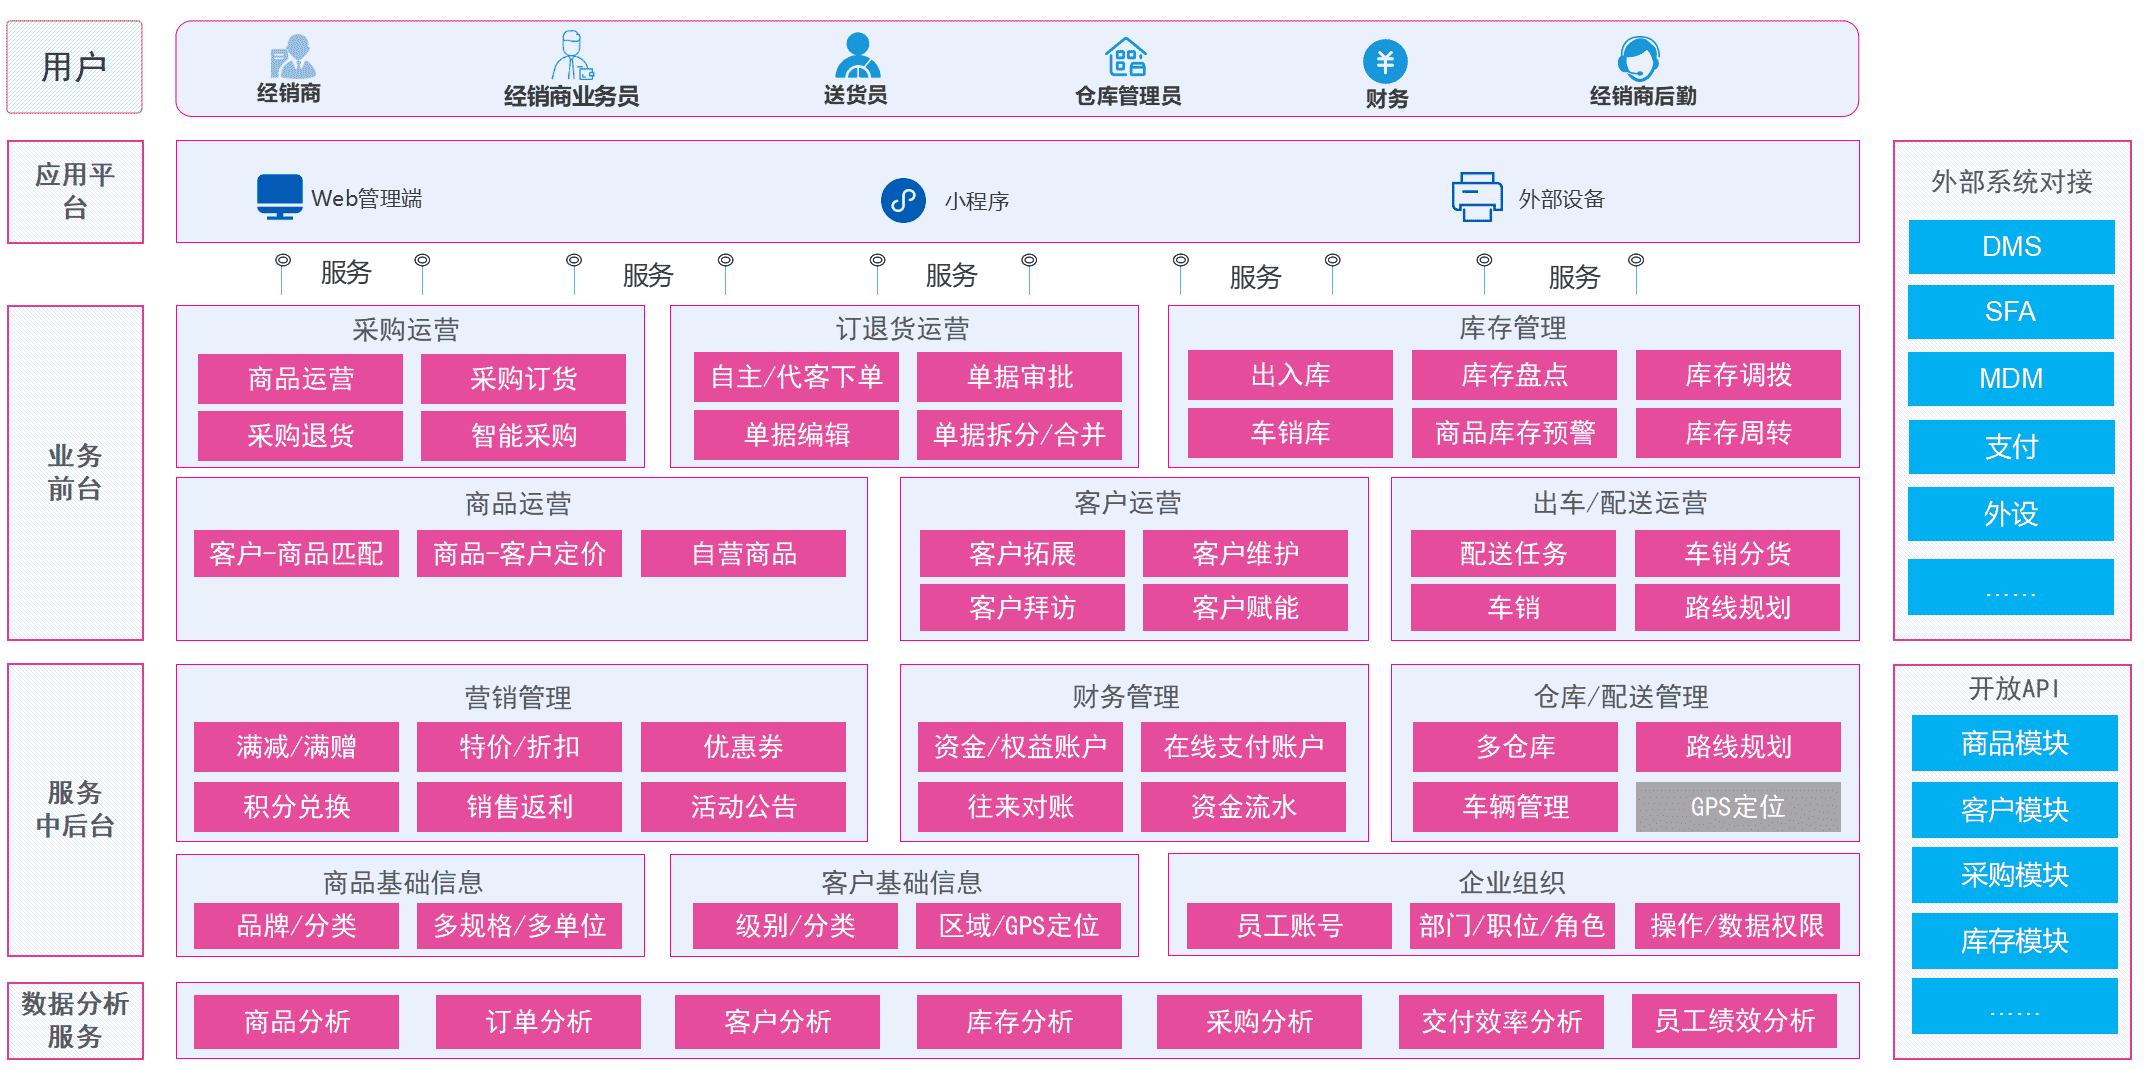The image size is (2144, 1070).
Task: Select the 库存盘点 block
Action: tap(1514, 375)
